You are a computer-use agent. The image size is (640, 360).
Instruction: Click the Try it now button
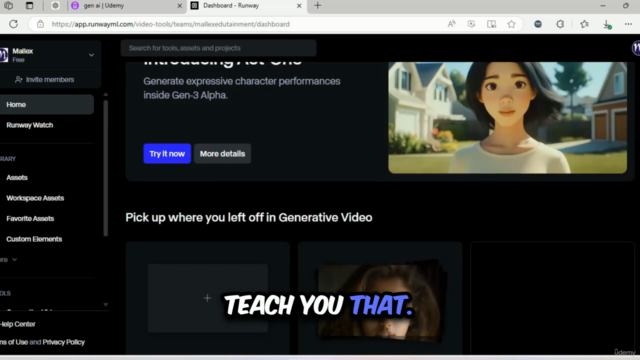167,153
